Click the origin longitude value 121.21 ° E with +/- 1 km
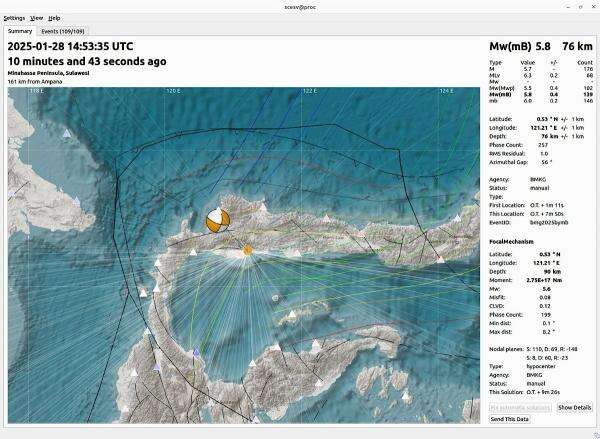The height and width of the screenshot is (439, 600). click(557, 128)
